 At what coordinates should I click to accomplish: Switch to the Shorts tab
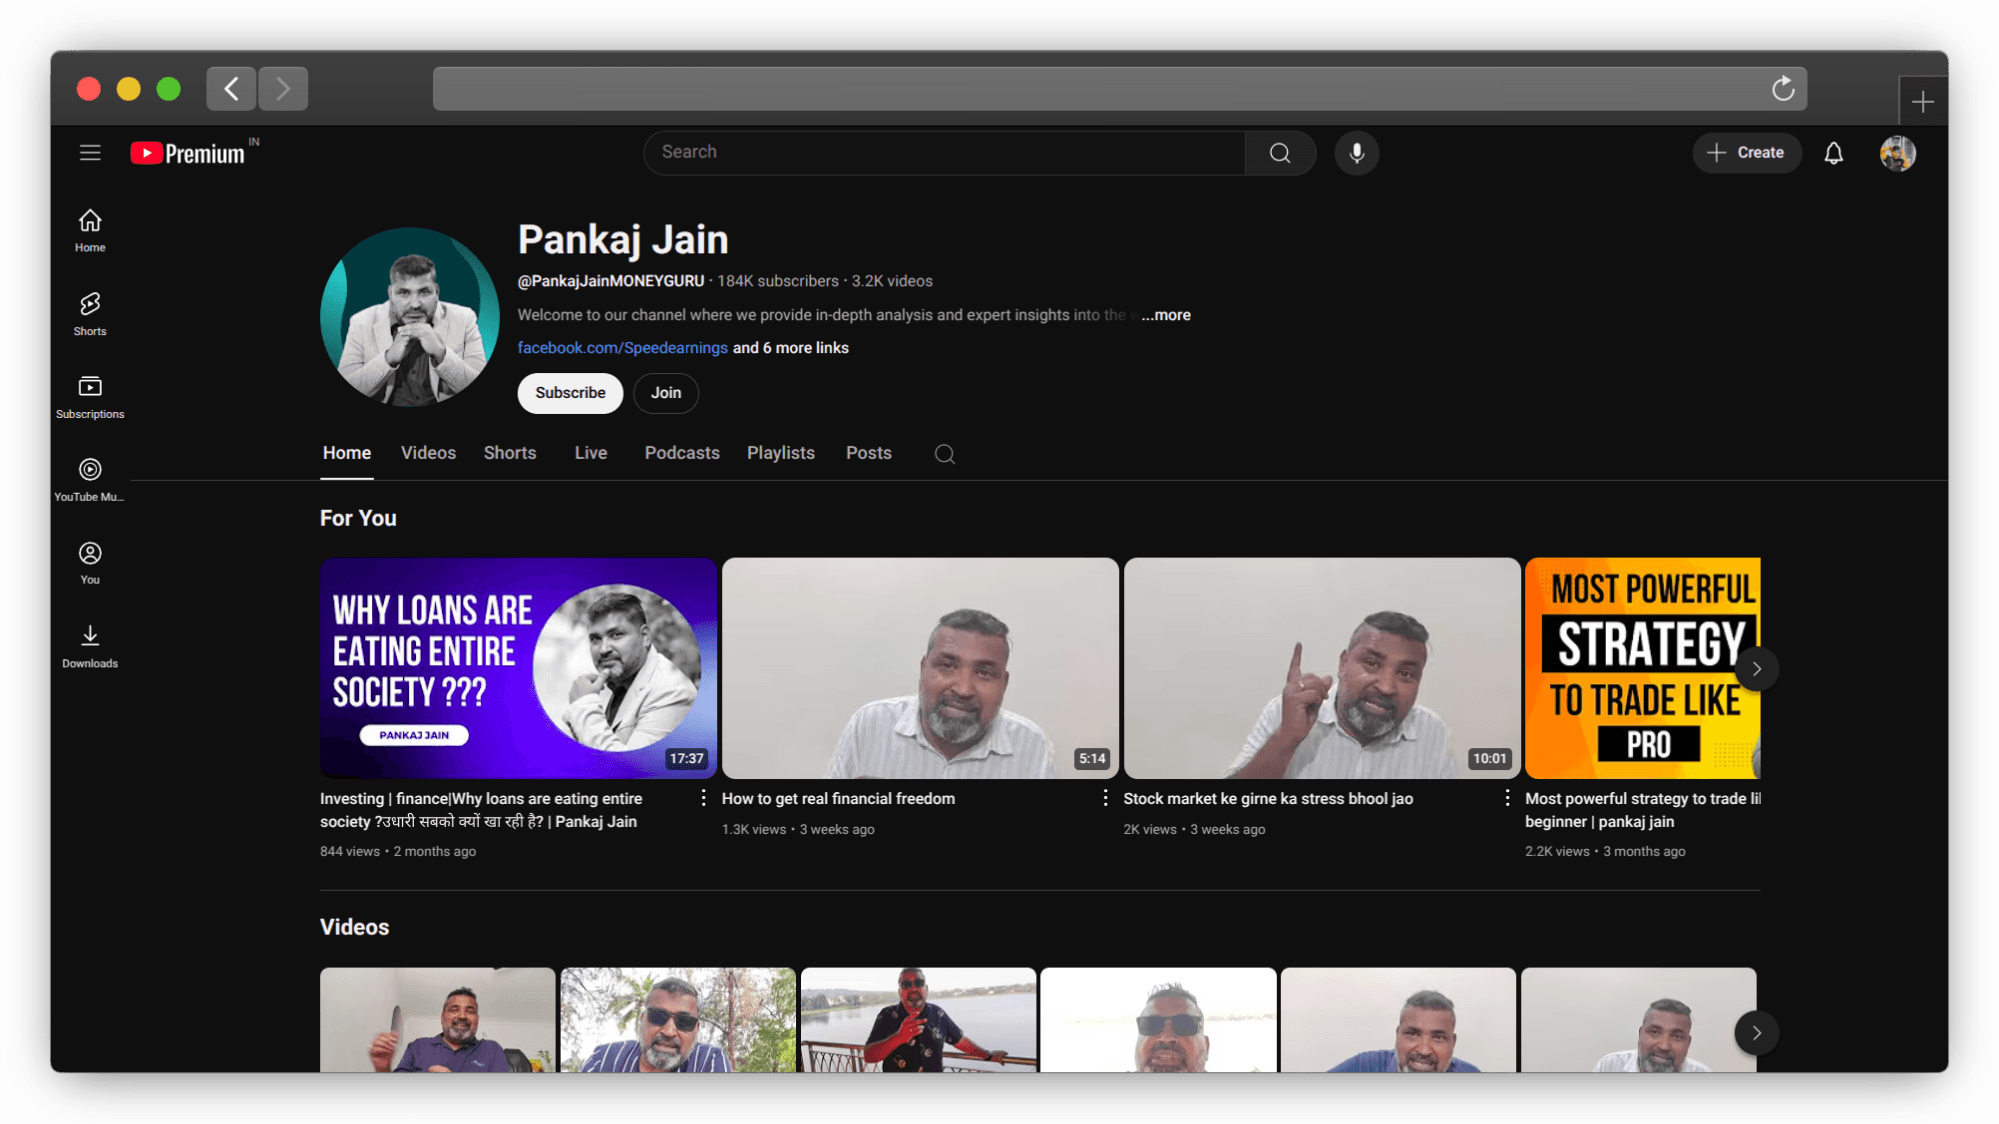[510, 454]
